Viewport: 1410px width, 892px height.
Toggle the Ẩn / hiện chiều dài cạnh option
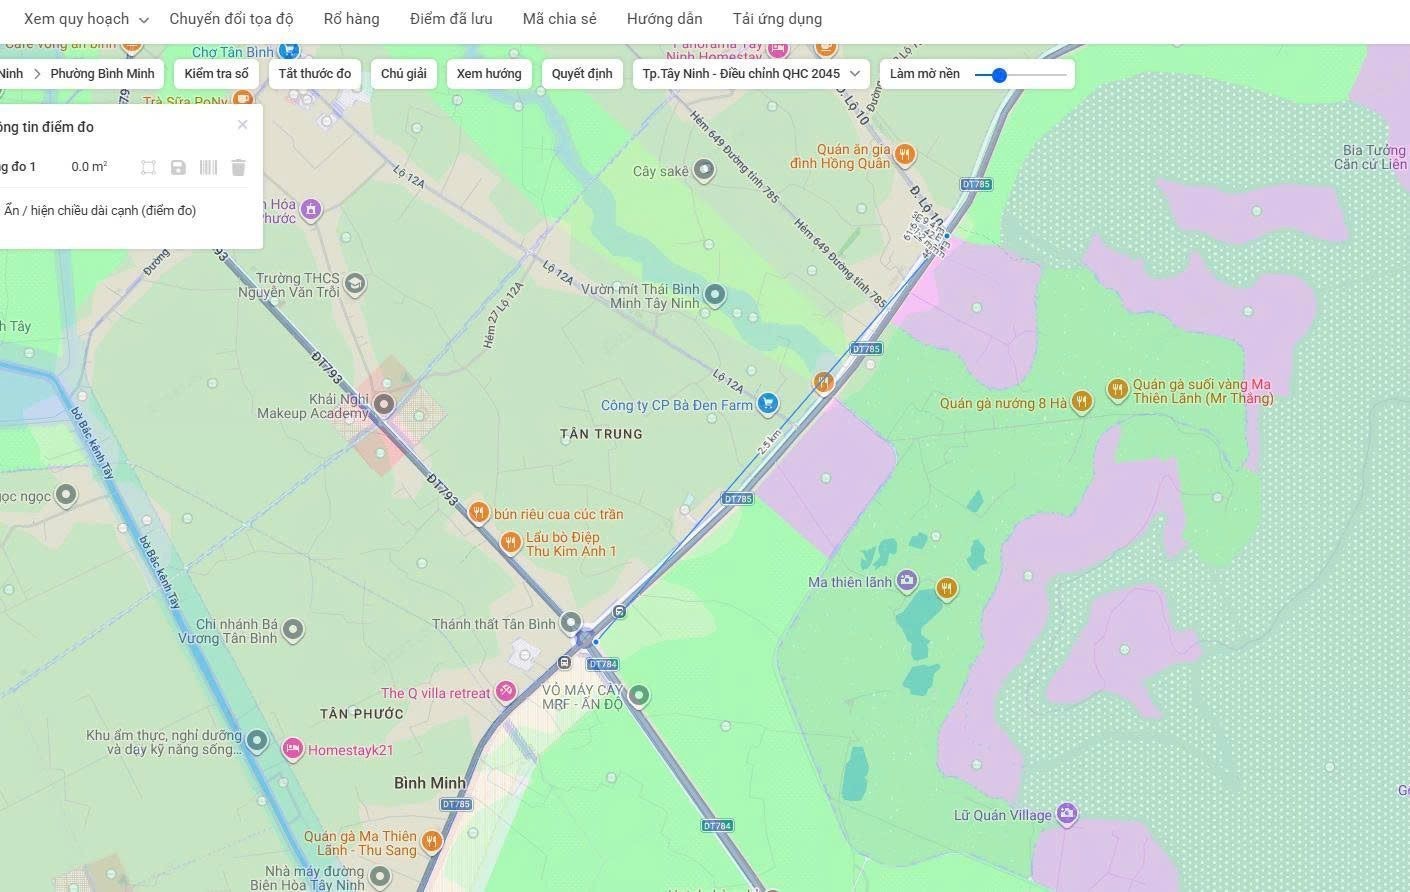(x=100, y=210)
